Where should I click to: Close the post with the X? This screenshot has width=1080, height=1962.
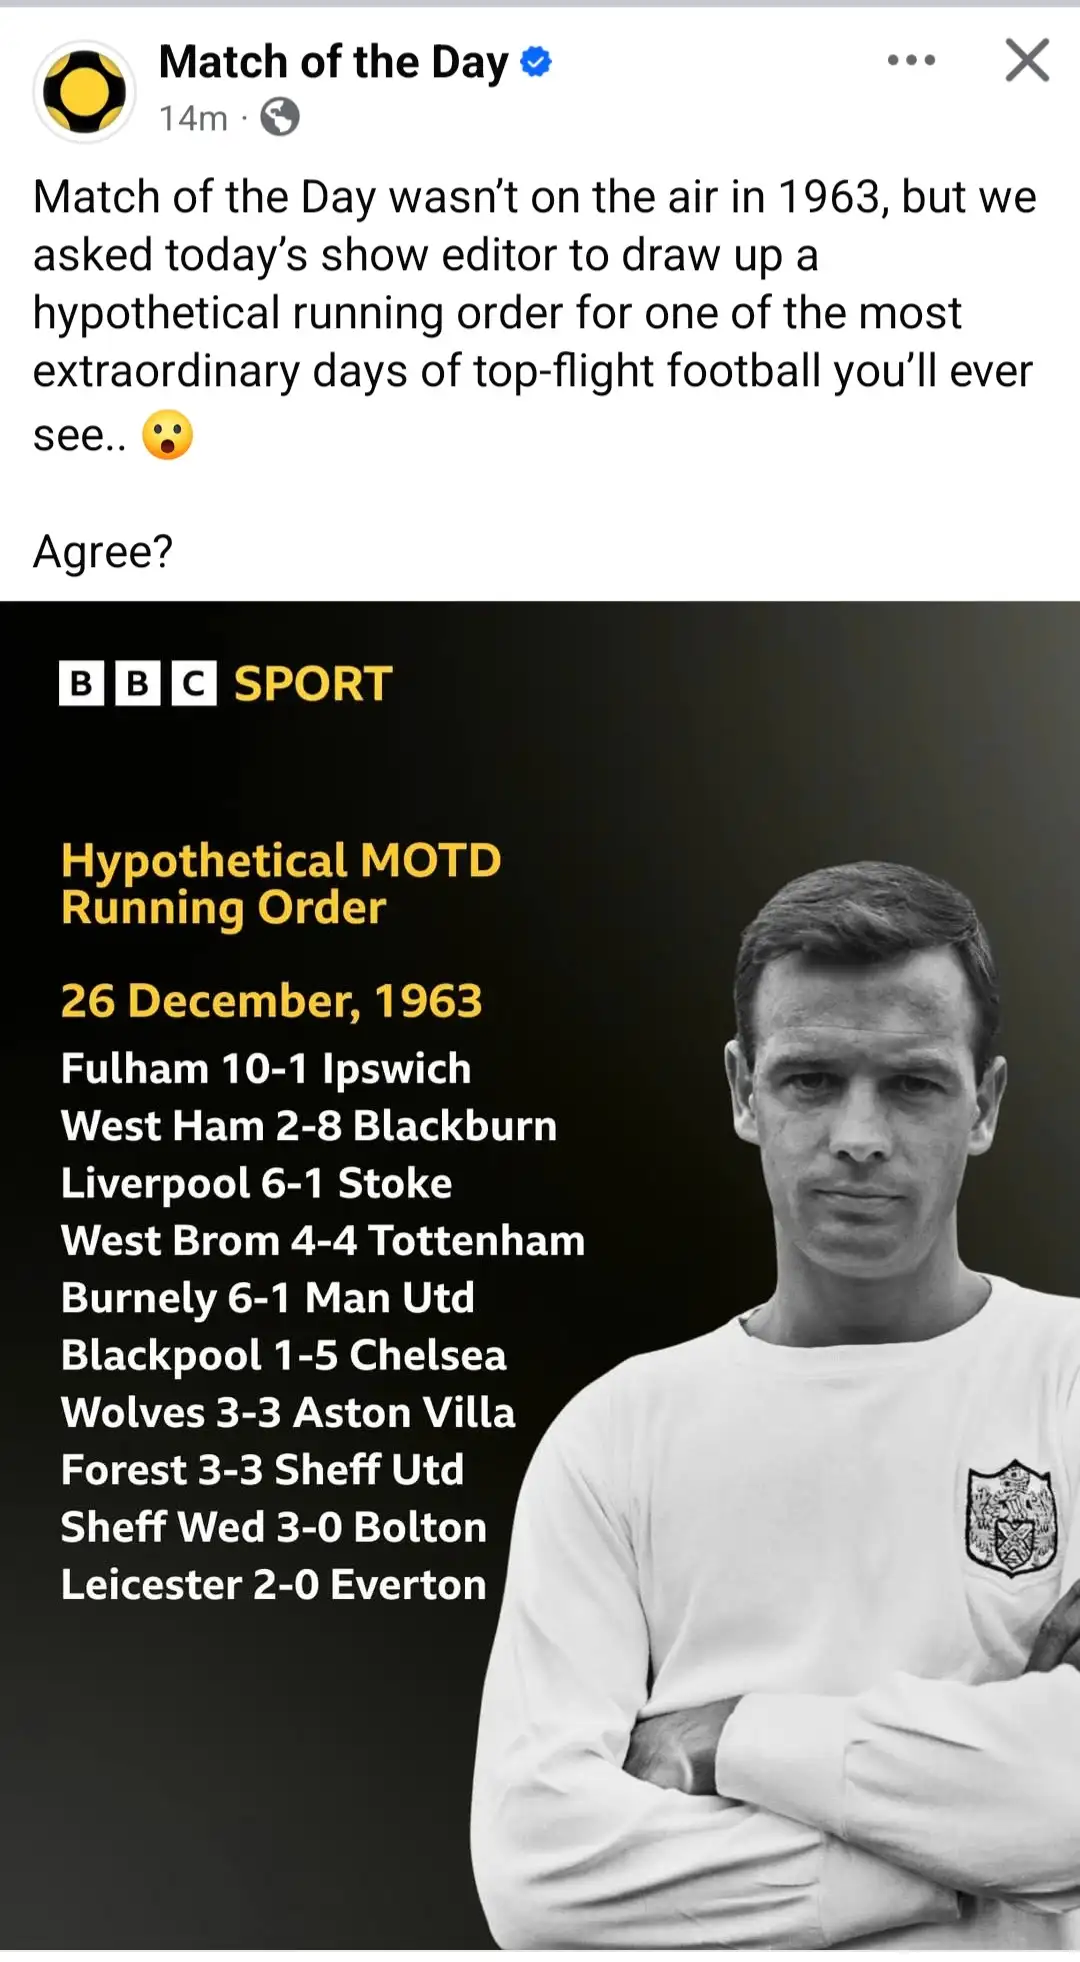[x=1027, y=61]
